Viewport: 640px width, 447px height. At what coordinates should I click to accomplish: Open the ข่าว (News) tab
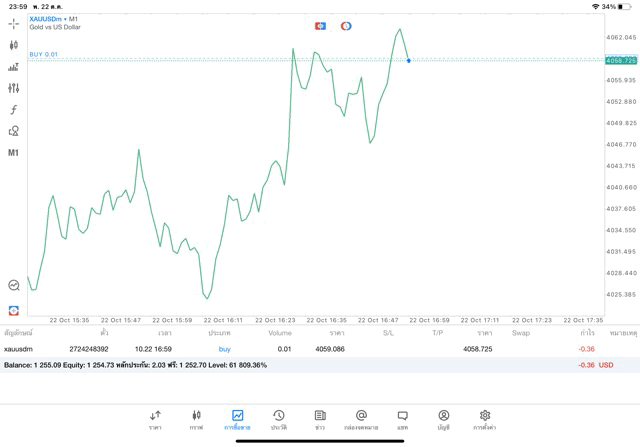320,420
